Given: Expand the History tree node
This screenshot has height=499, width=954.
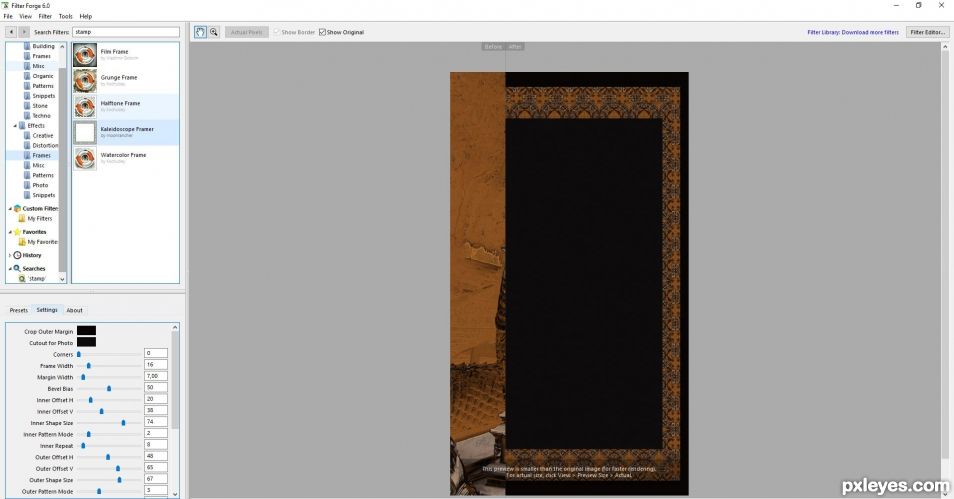Looking at the screenshot, I should (10, 256).
